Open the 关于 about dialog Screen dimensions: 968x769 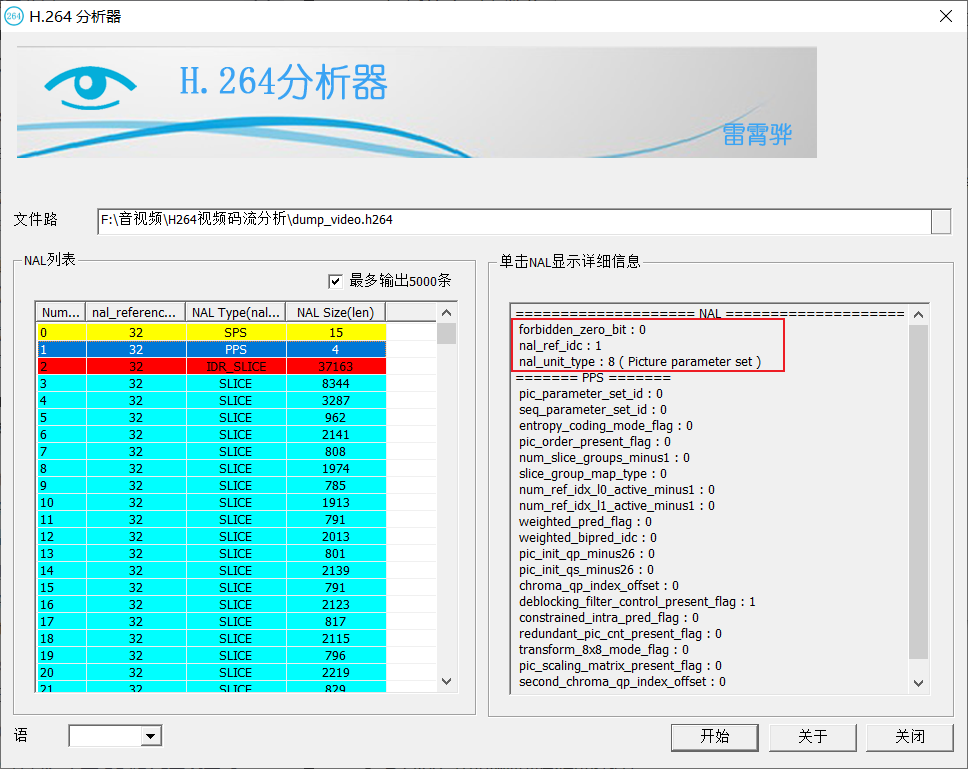coord(812,736)
